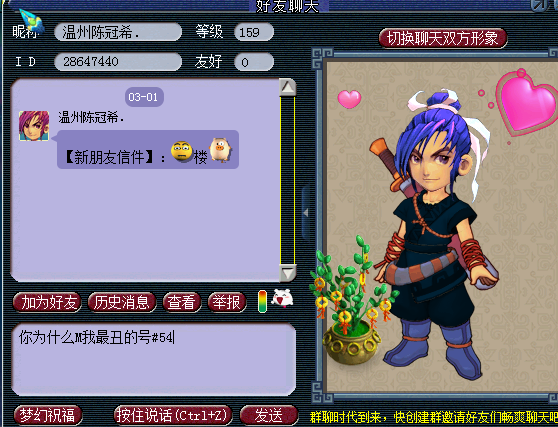Click the sender's avatar portrait in chat
The image size is (558, 427).
[x=34, y=126]
